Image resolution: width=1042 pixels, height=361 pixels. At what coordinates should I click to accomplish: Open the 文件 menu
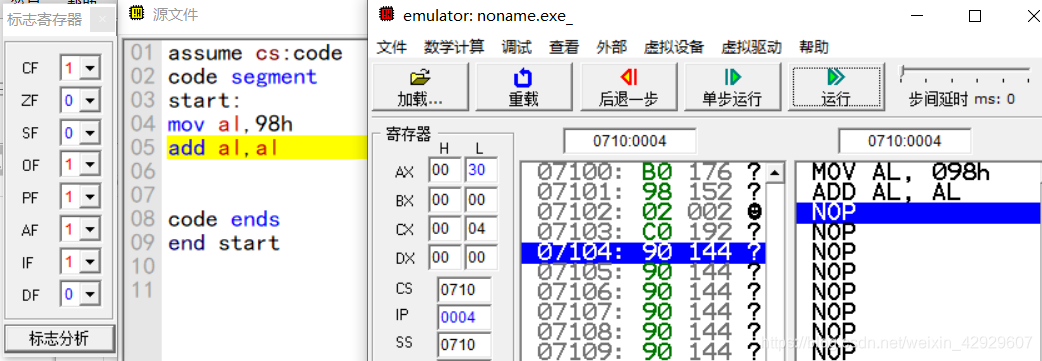point(391,47)
